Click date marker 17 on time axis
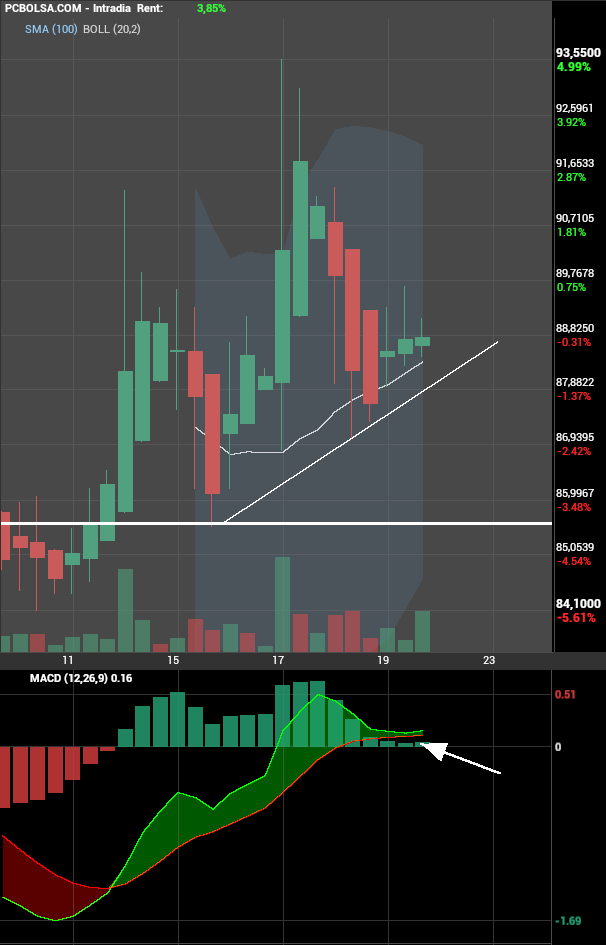Image resolution: width=606 pixels, height=945 pixels. point(278,660)
